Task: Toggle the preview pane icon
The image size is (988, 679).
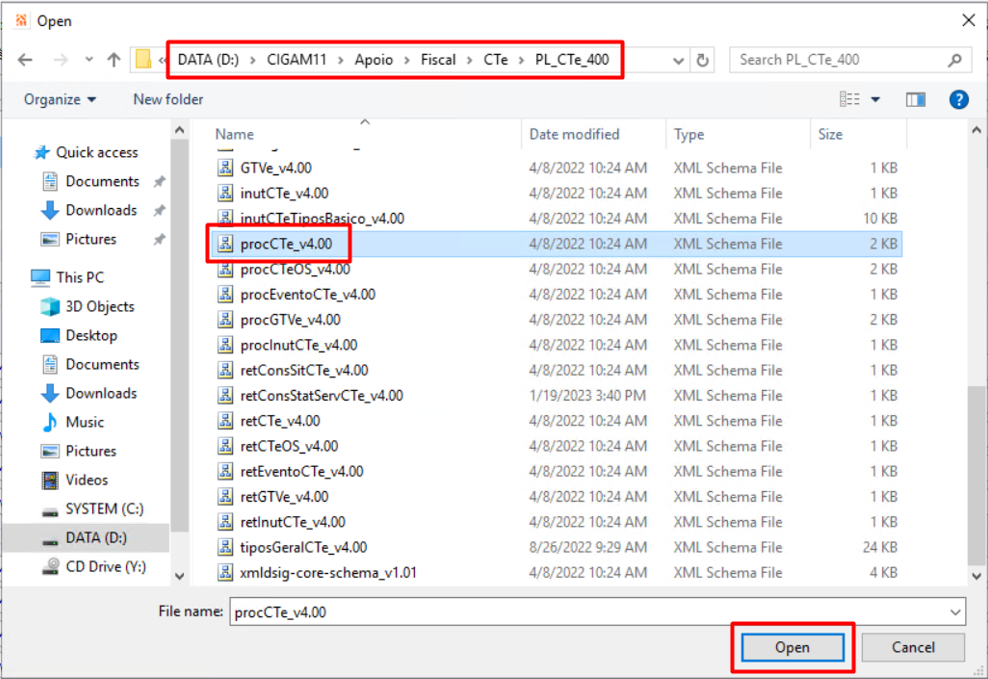Action: (916, 100)
